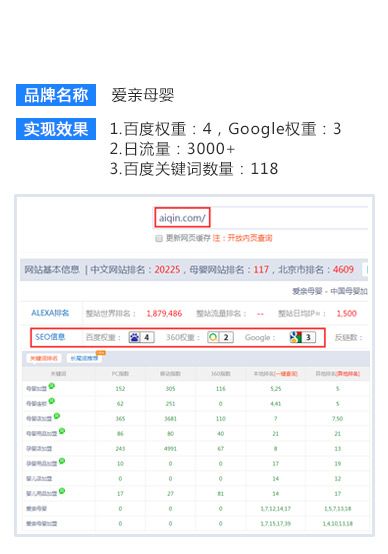The image size is (388, 554).
Task: Click world rank value 1,879,486
Action: click(164, 314)
